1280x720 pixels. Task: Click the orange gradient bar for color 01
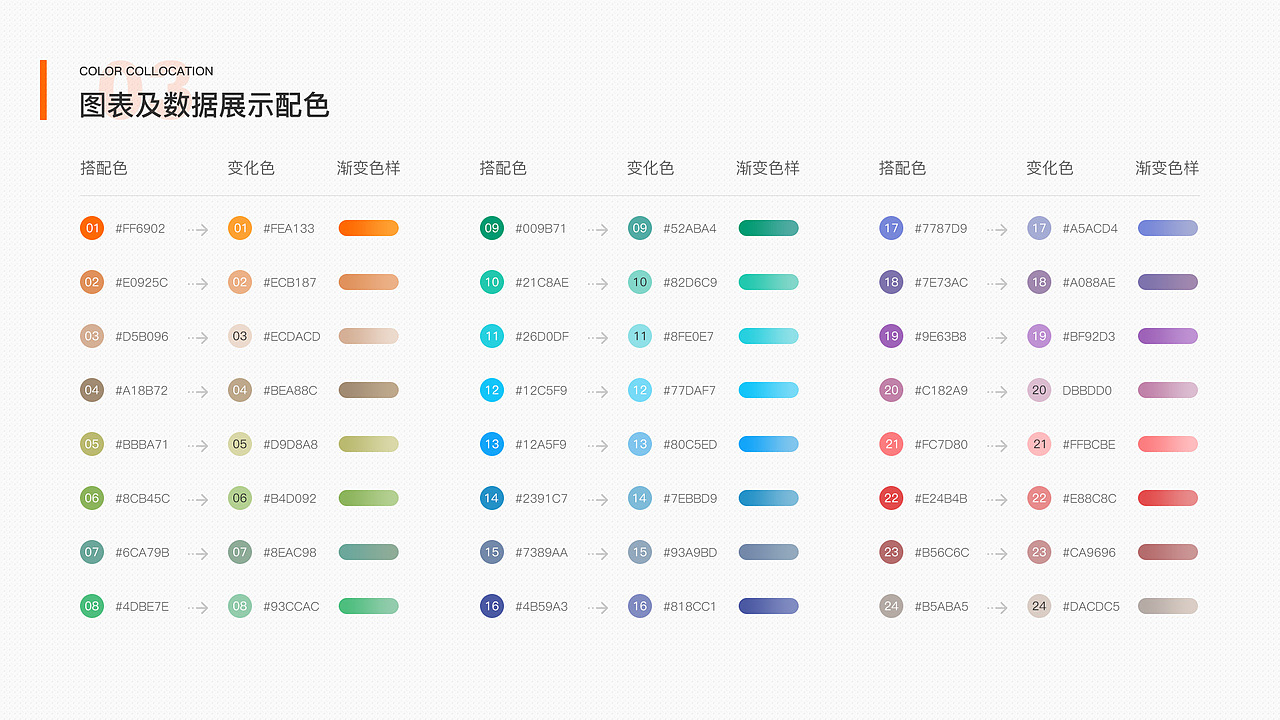point(368,228)
